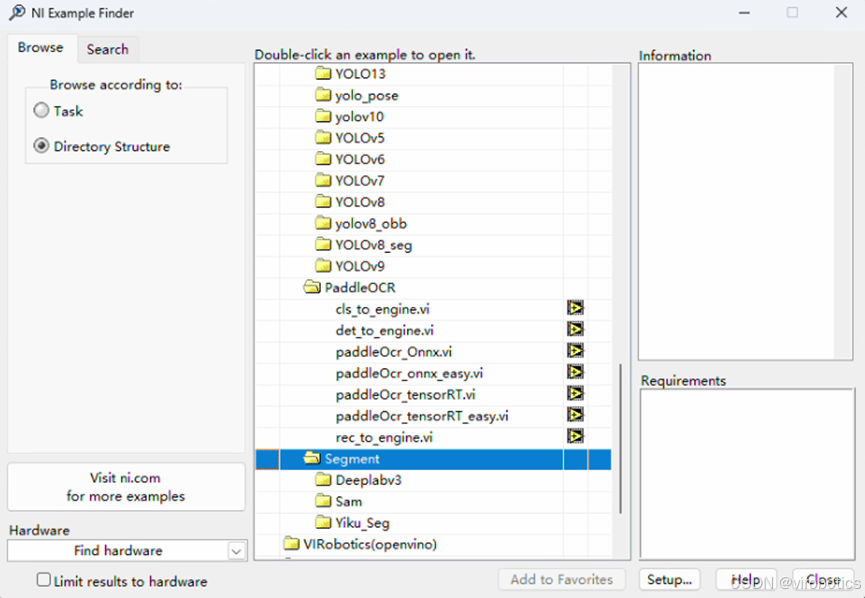Select det_to_engine.vi example name
Viewport: 865px width, 598px height.
[x=385, y=330]
